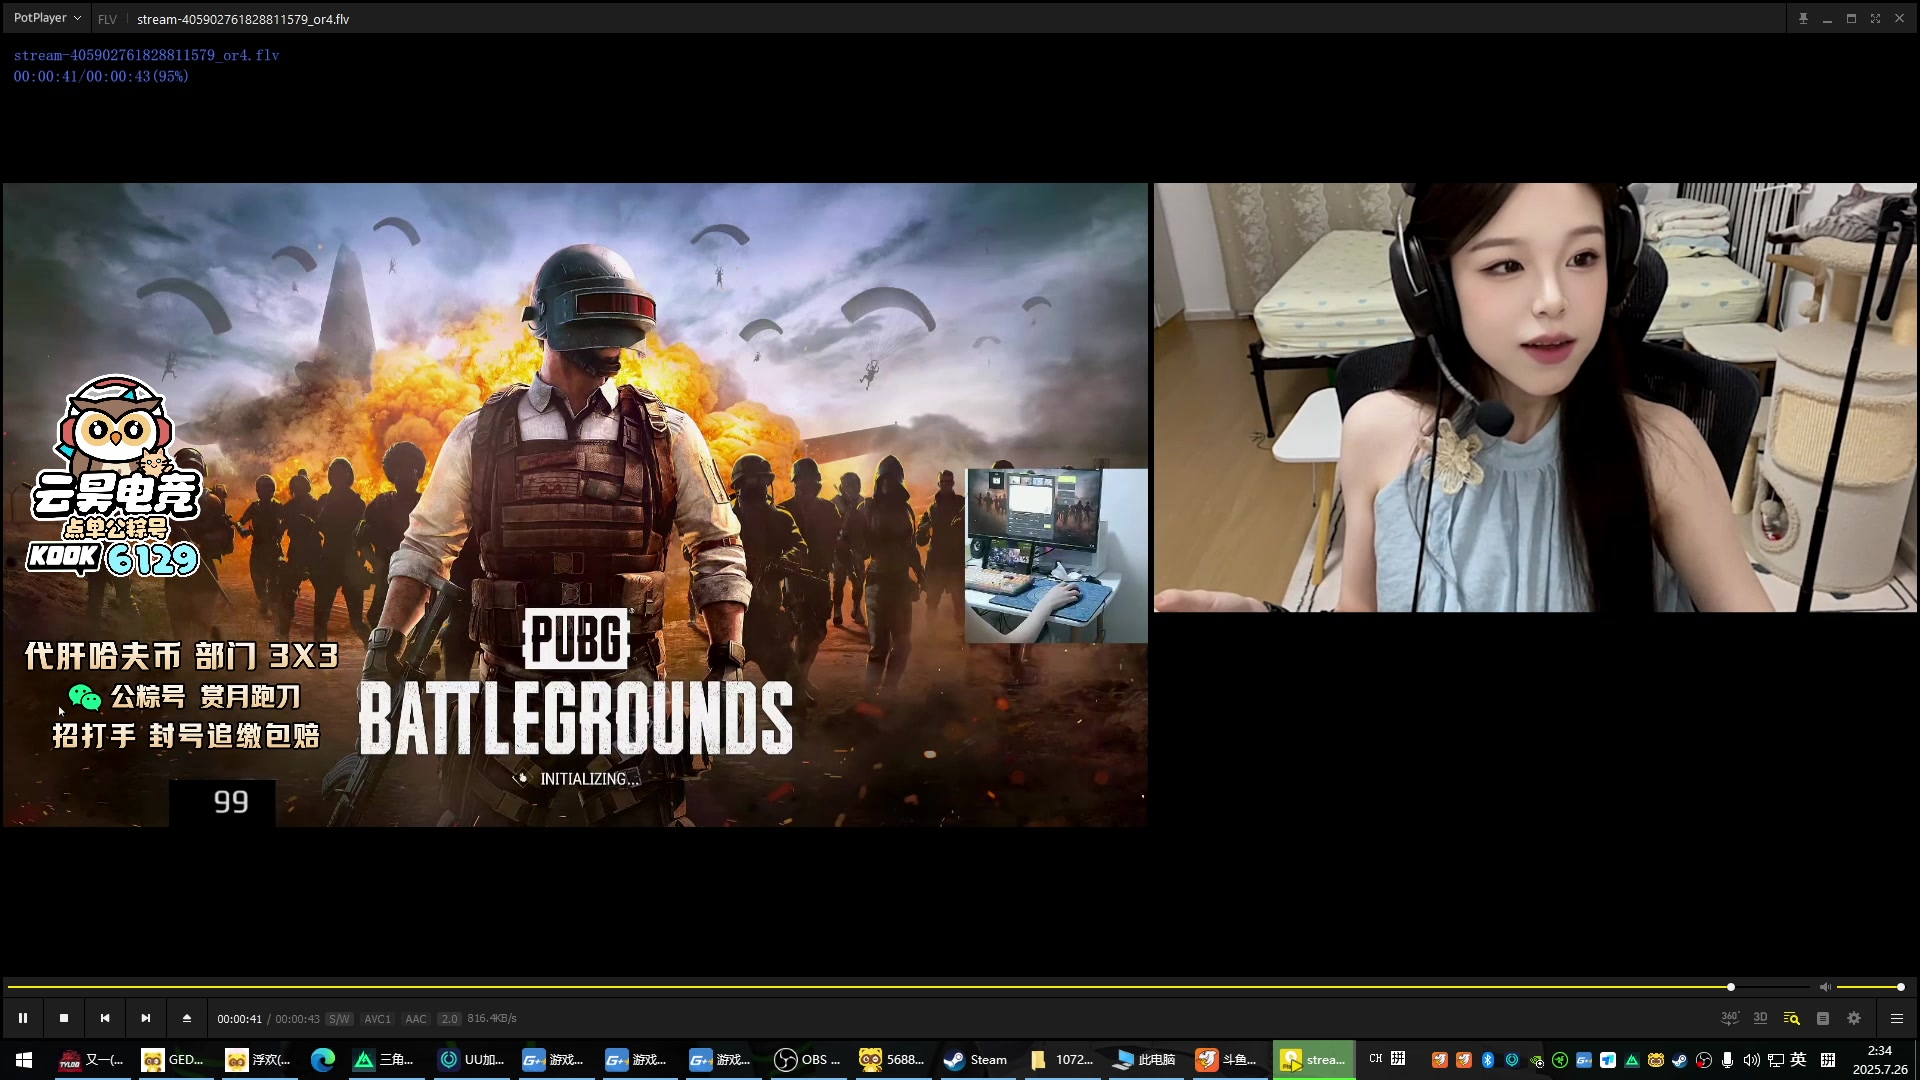Click the microphone tray icon
Image resolution: width=1920 pixels, height=1080 pixels.
tap(1728, 1060)
